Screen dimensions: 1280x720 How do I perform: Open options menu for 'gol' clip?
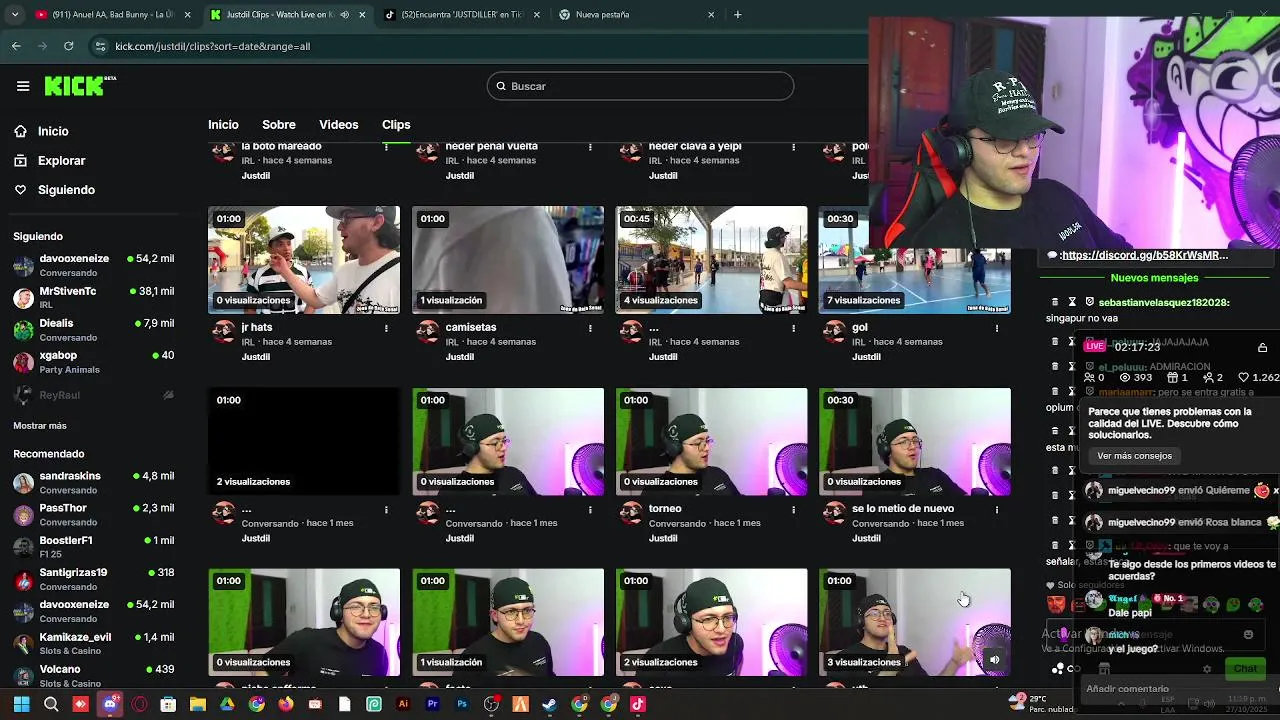click(x=997, y=328)
